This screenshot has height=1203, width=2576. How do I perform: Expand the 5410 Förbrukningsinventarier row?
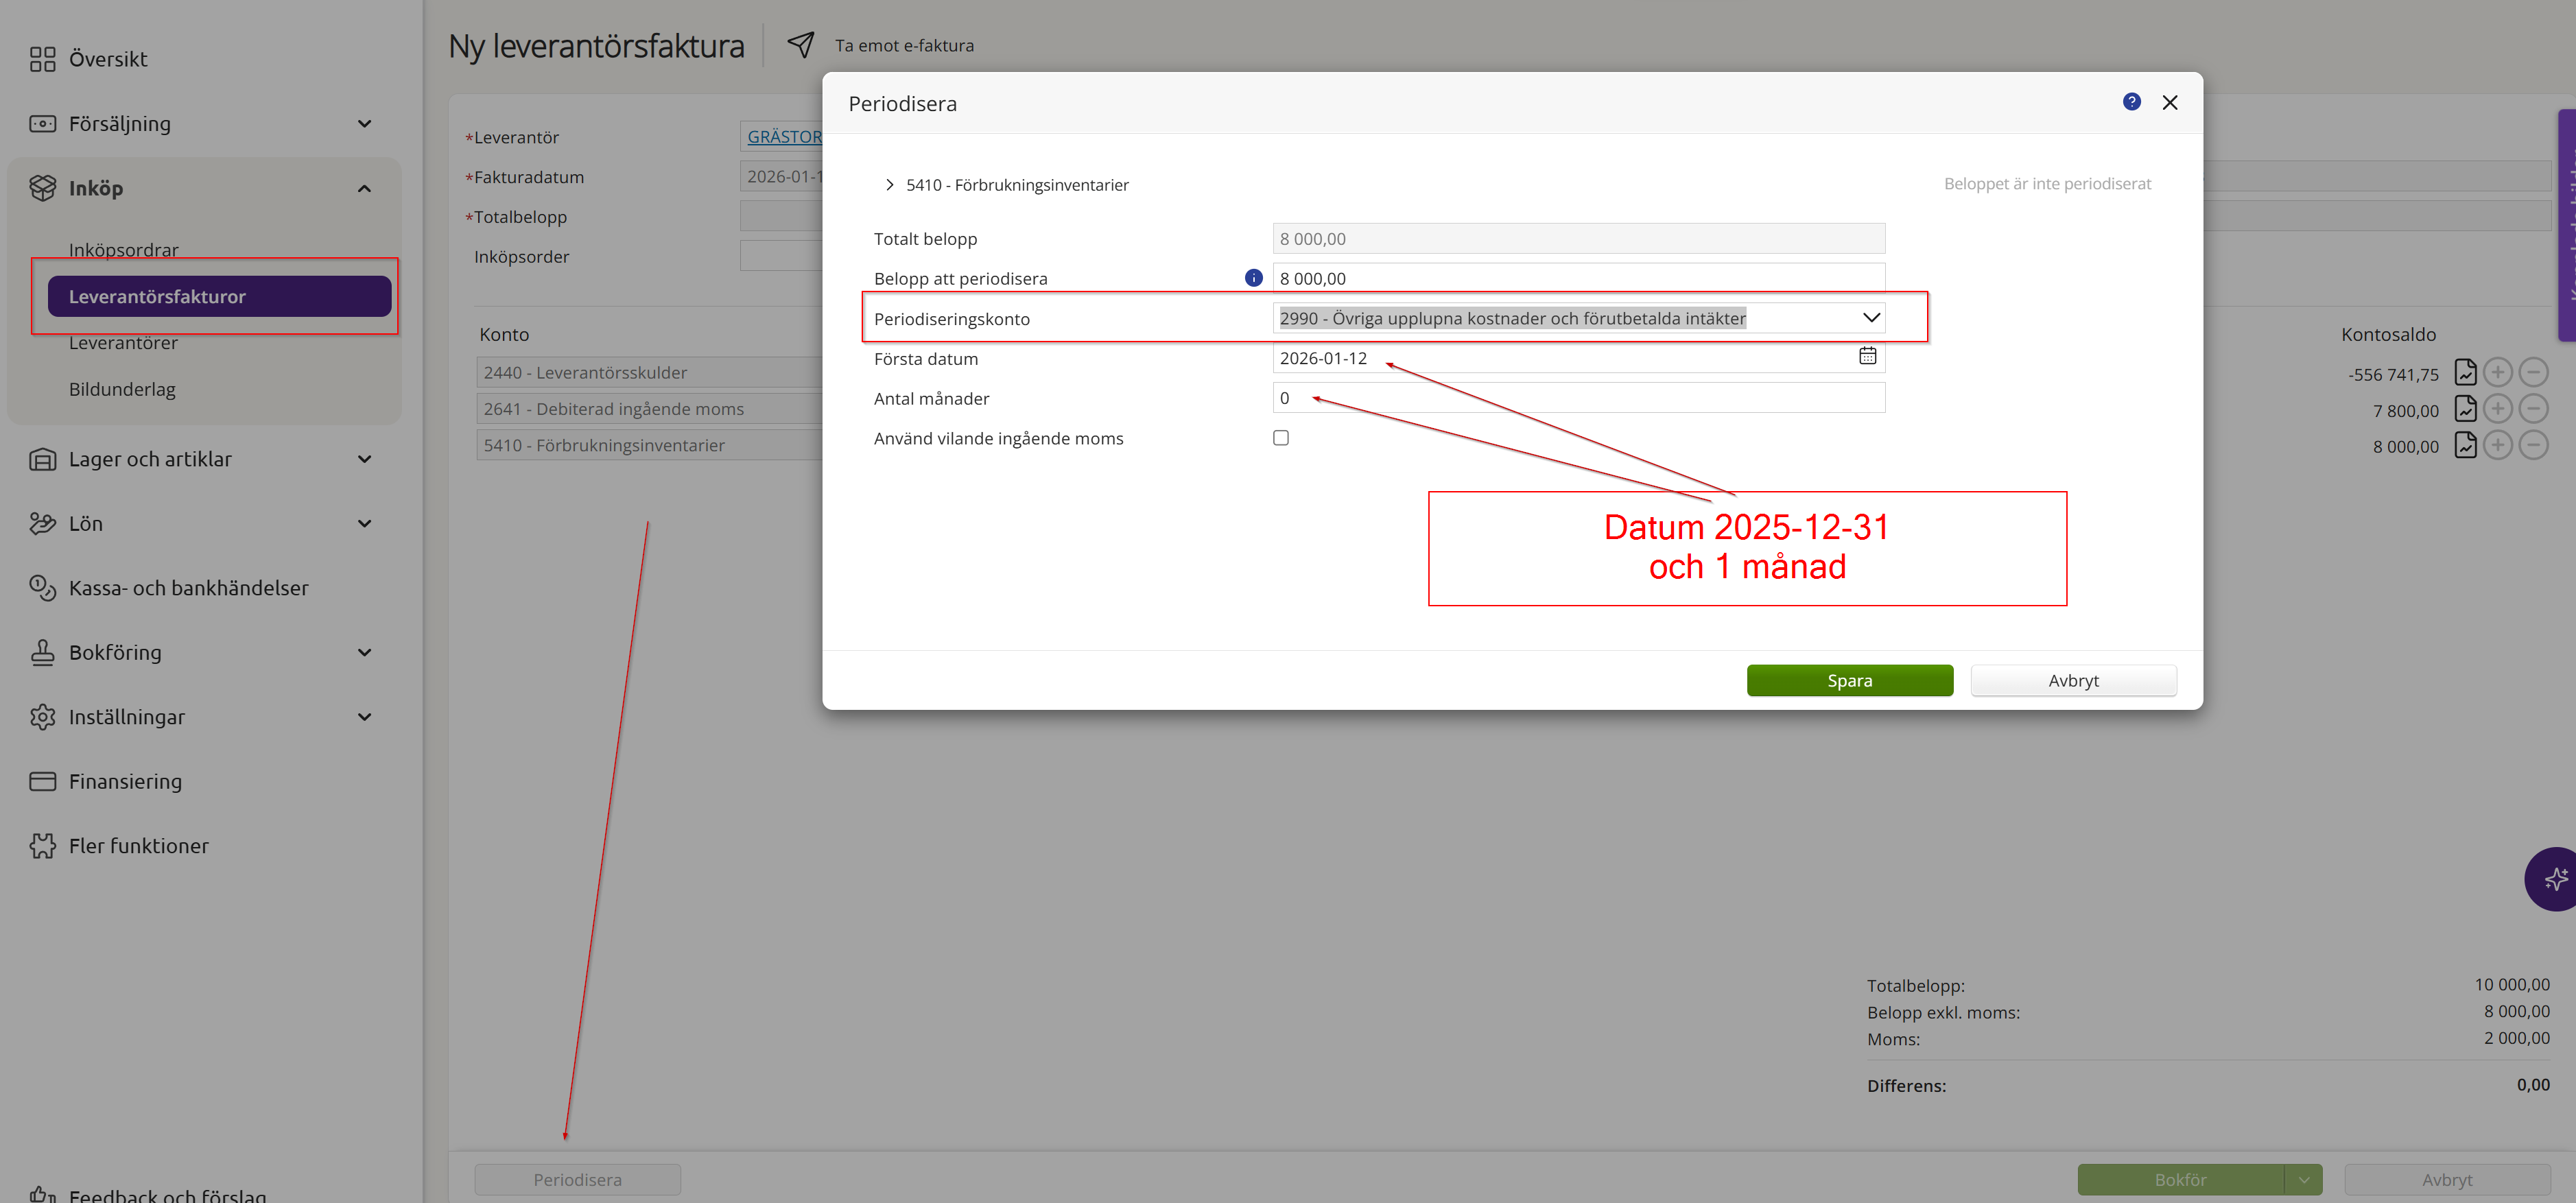(889, 185)
